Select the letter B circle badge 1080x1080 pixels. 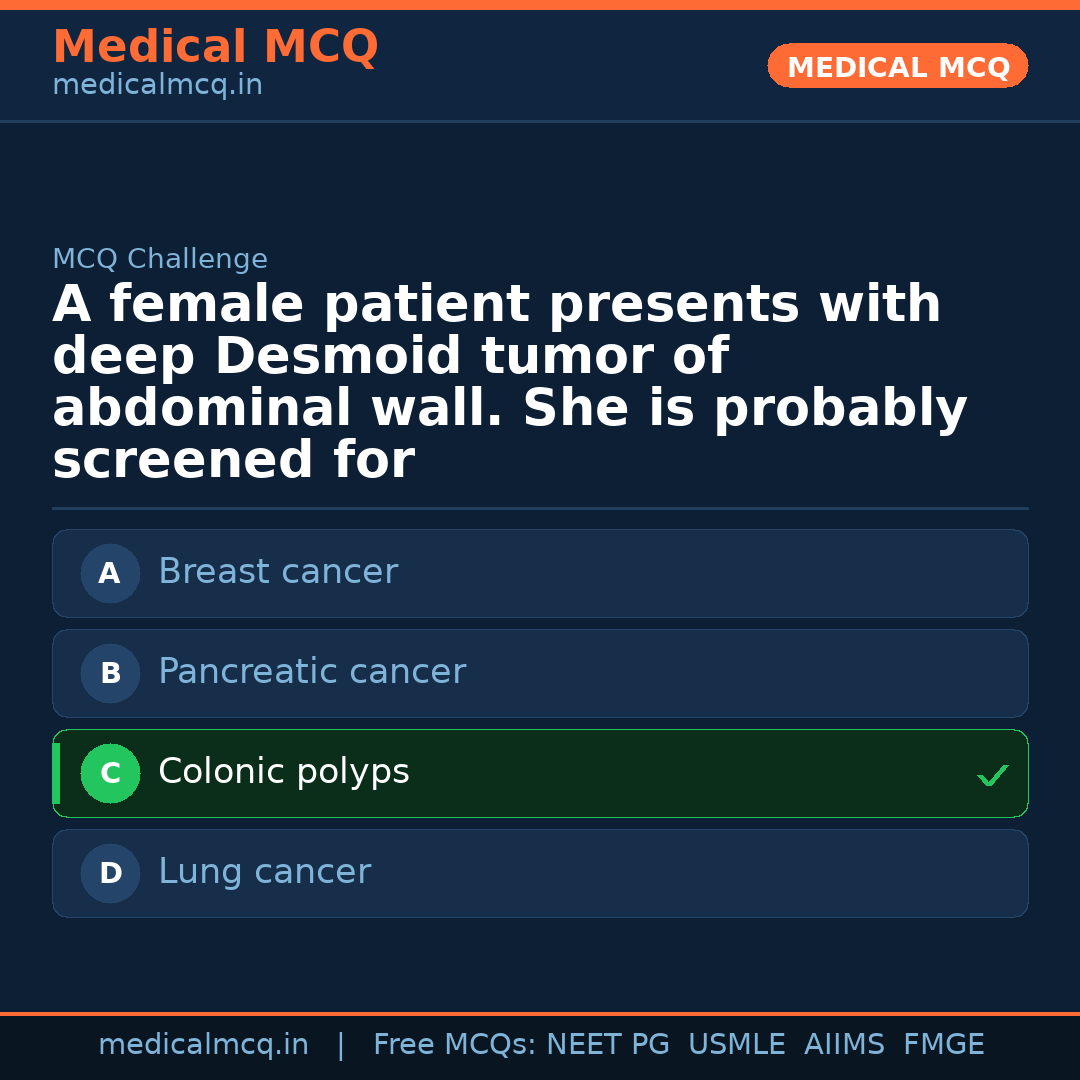point(110,673)
